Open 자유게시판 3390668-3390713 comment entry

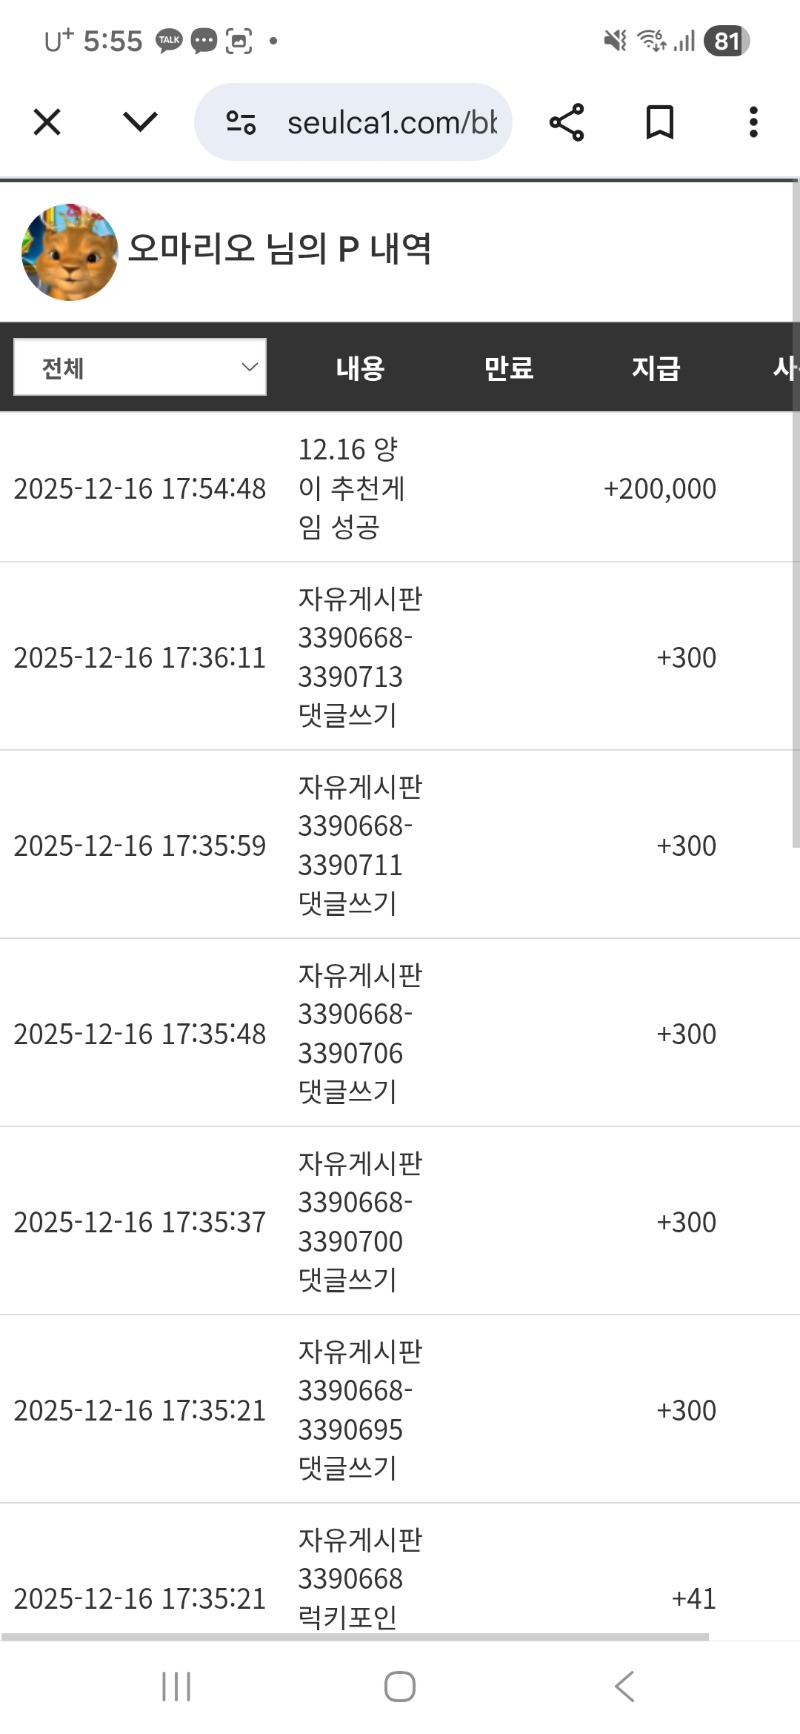(359, 657)
